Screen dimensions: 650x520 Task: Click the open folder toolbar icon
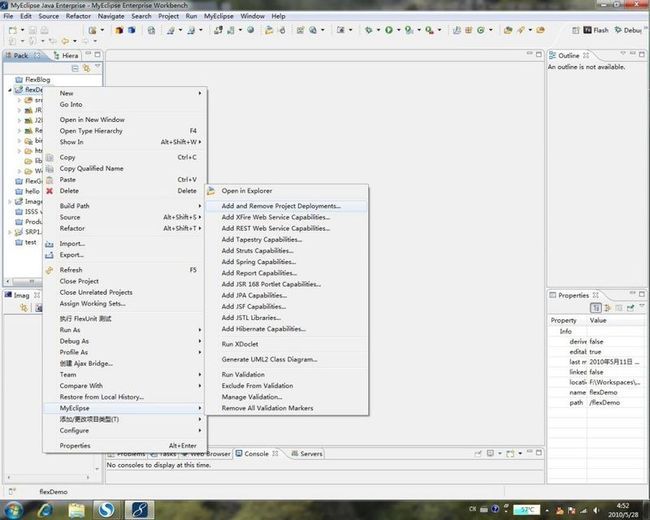[x=269, y=30]
